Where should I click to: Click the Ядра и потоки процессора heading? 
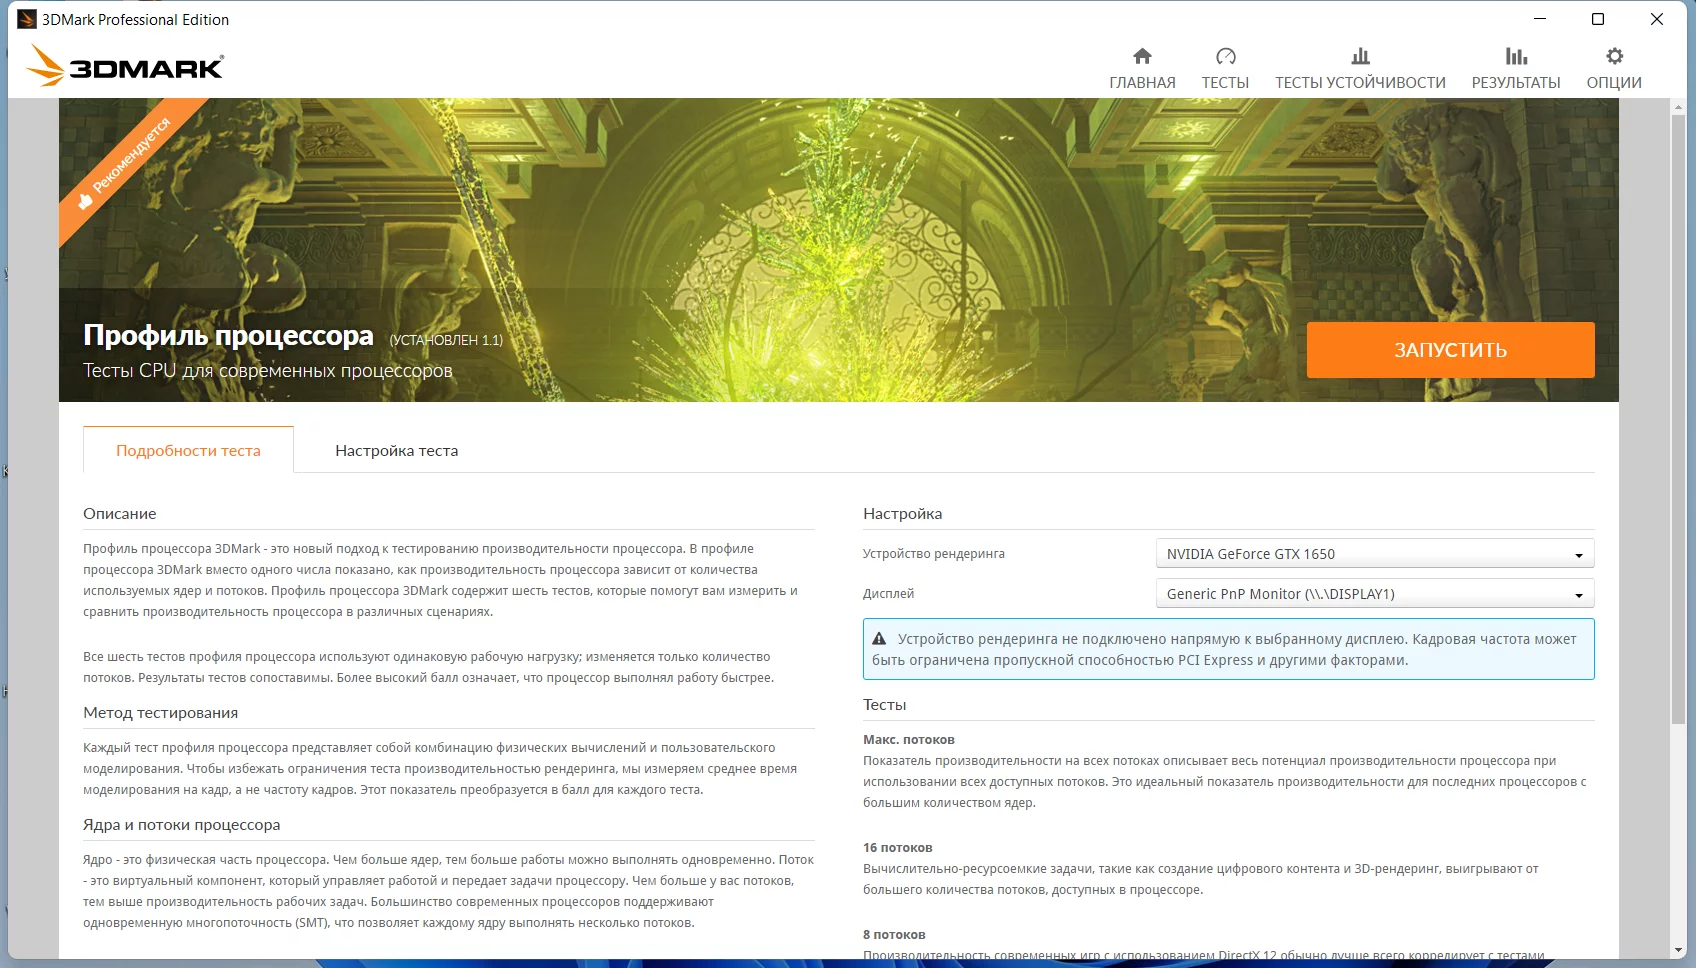(182, 825)
